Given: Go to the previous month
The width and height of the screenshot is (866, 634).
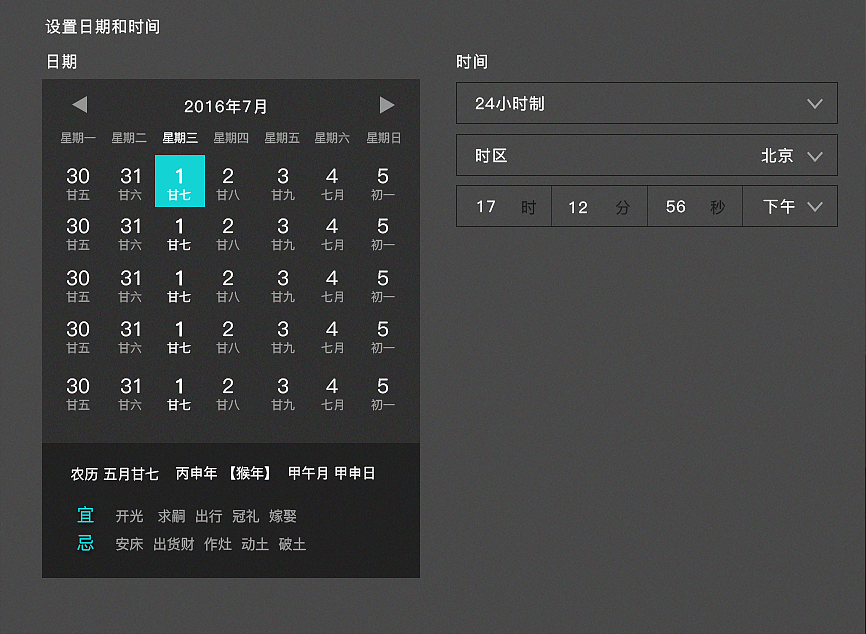Looking at the screenshot, I should 79,104.
